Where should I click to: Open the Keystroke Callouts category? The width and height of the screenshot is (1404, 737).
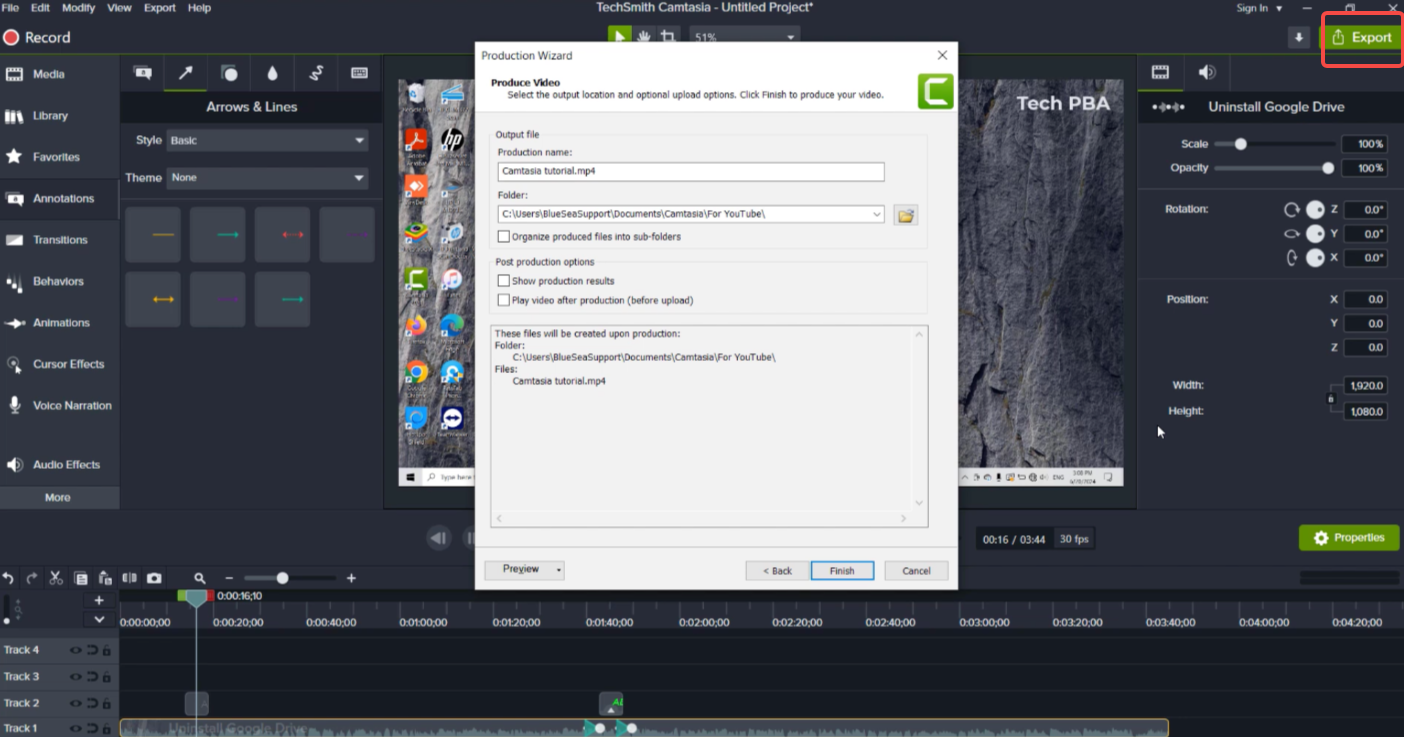(x=359, y=73)
